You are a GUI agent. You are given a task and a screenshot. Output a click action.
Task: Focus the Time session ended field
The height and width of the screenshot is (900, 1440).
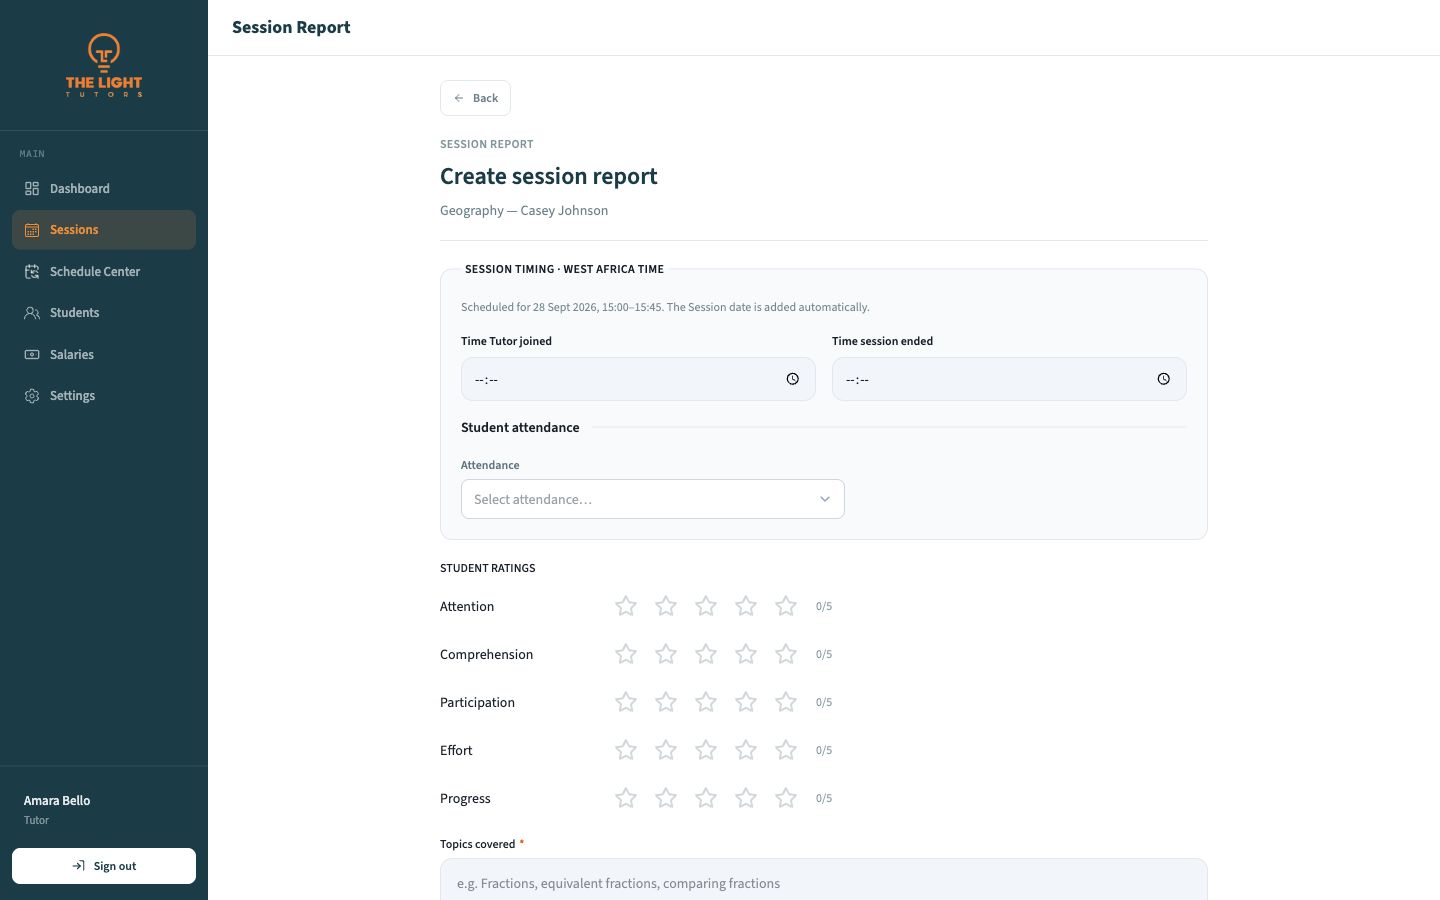point(1009,379)
